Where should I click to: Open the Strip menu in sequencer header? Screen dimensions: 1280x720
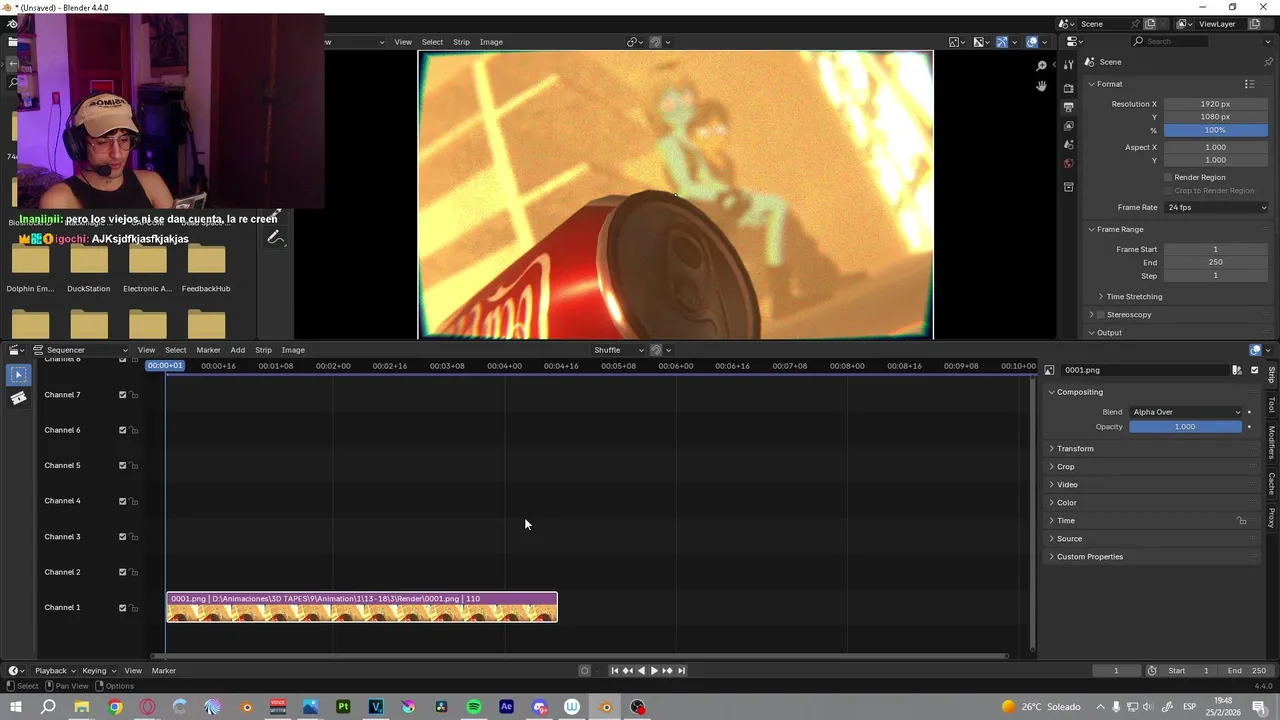click(263, 350)
